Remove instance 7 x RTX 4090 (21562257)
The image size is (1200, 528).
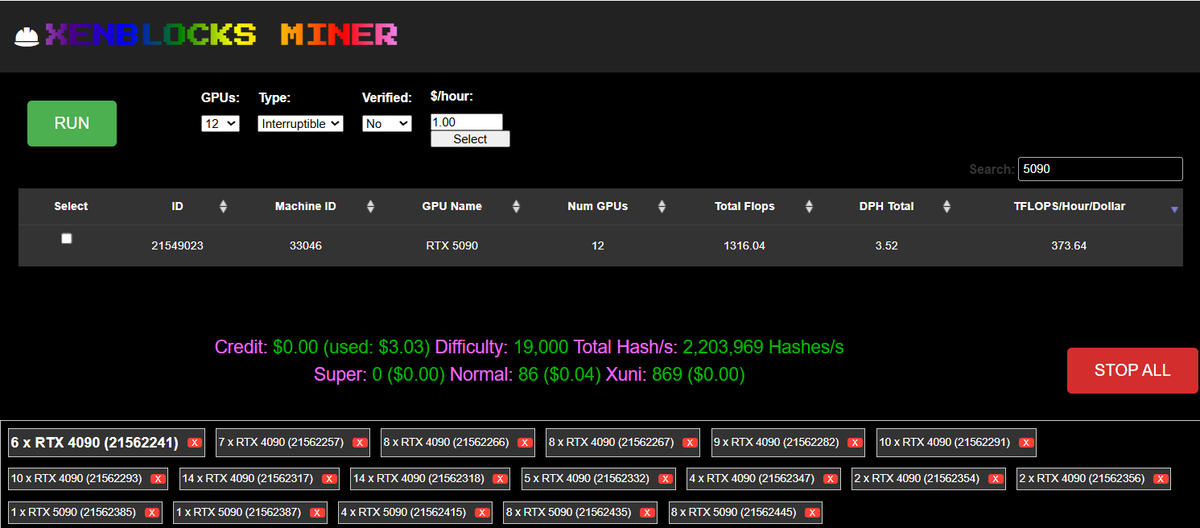click(x=359, y=442)
